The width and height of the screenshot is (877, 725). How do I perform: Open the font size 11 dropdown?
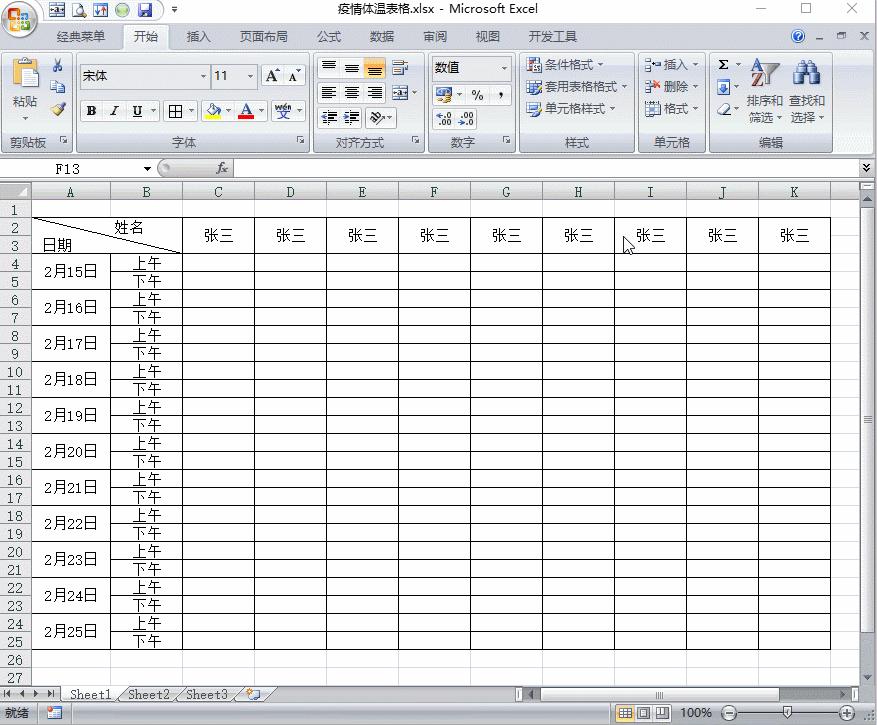pos(250,76)
